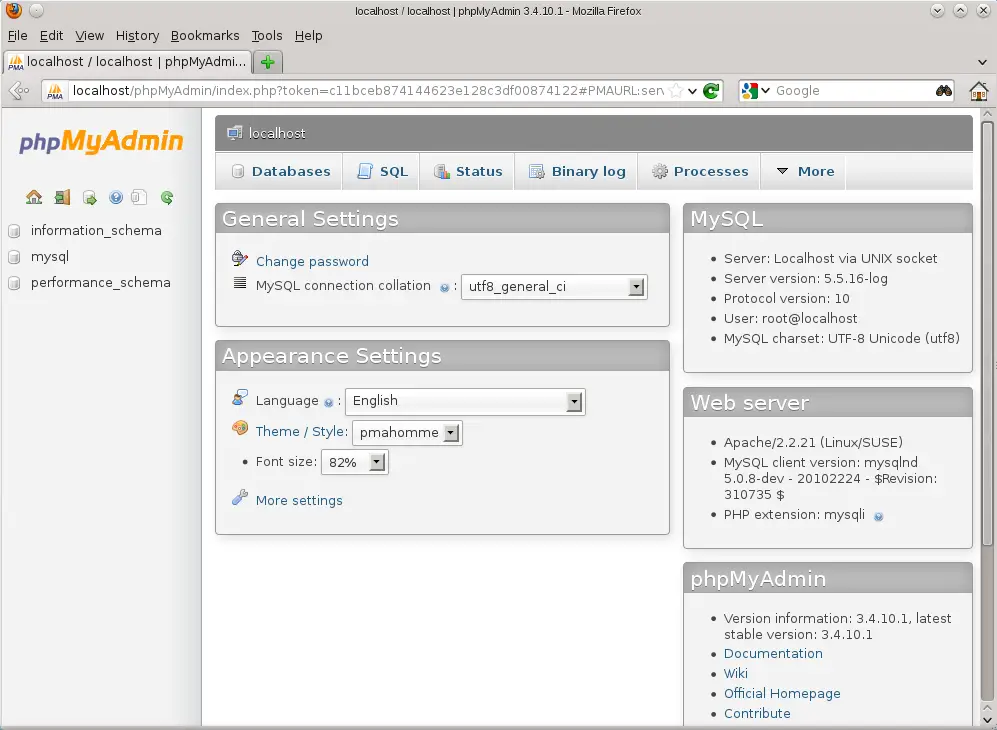Click the database icon beside mysql

tap(14, 257)
